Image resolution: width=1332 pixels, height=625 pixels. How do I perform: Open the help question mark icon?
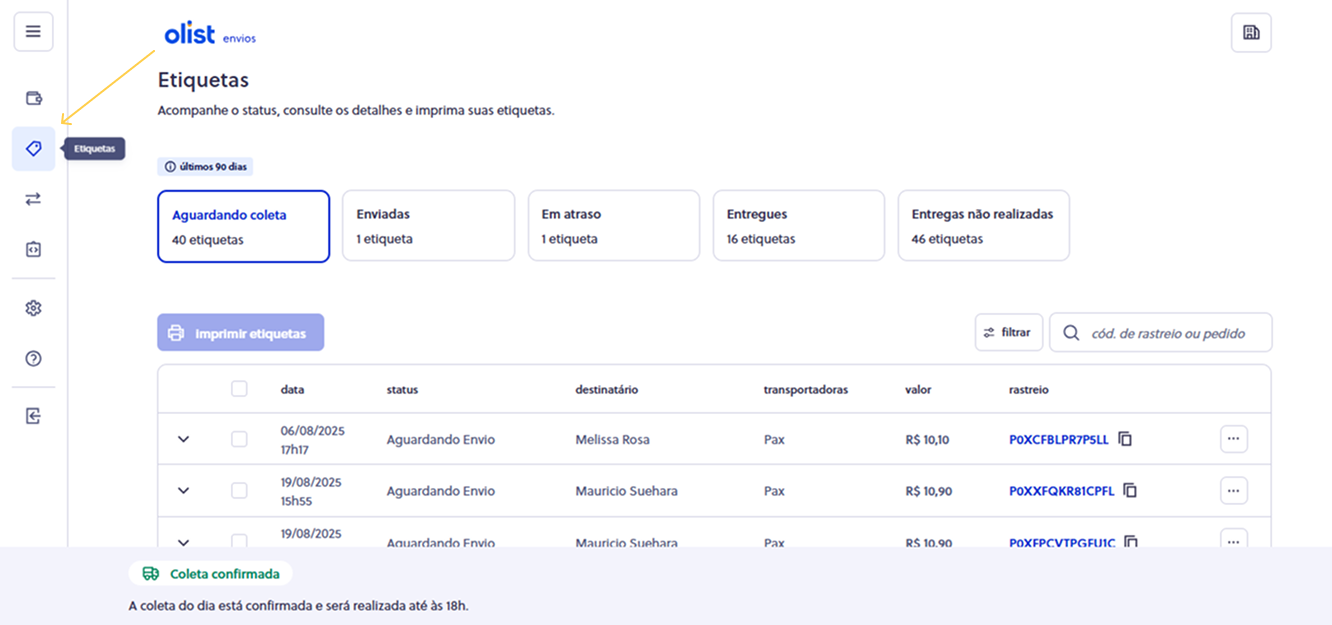[33, 358]
